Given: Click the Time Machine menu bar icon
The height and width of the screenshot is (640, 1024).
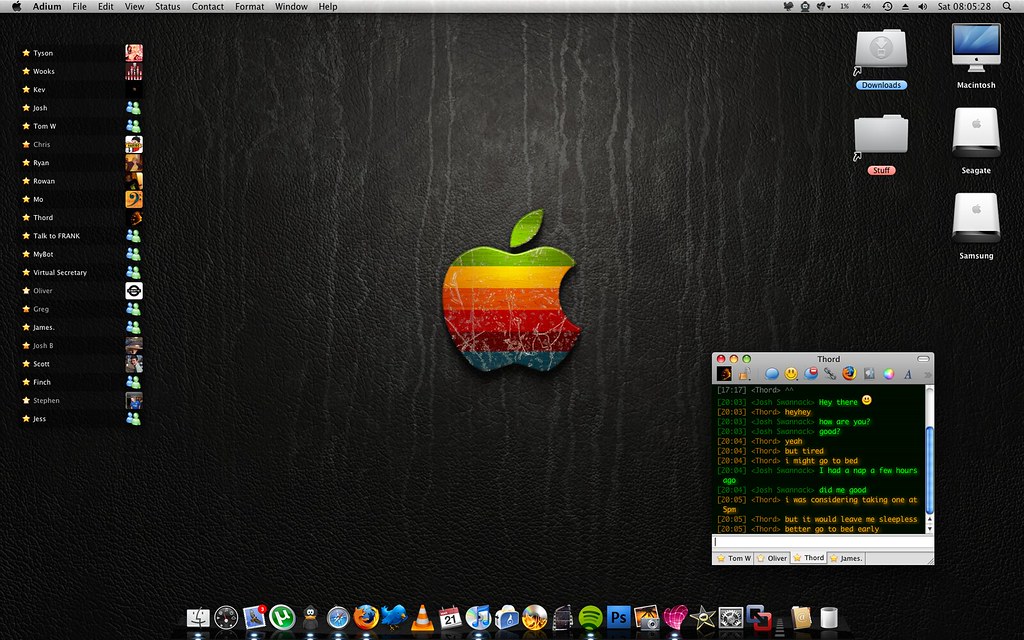Looking at the screenshot, I should [x=887, y=7].
